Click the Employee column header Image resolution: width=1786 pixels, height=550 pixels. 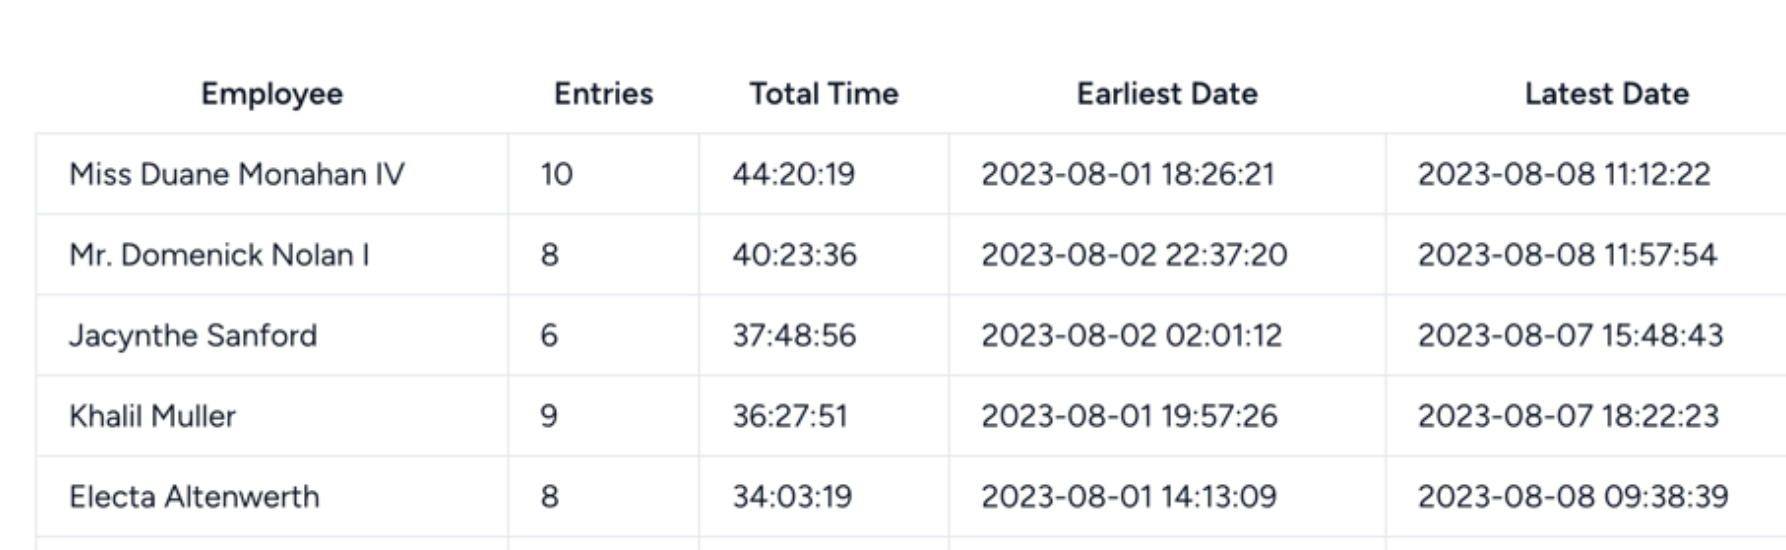(x=271, y=94)
